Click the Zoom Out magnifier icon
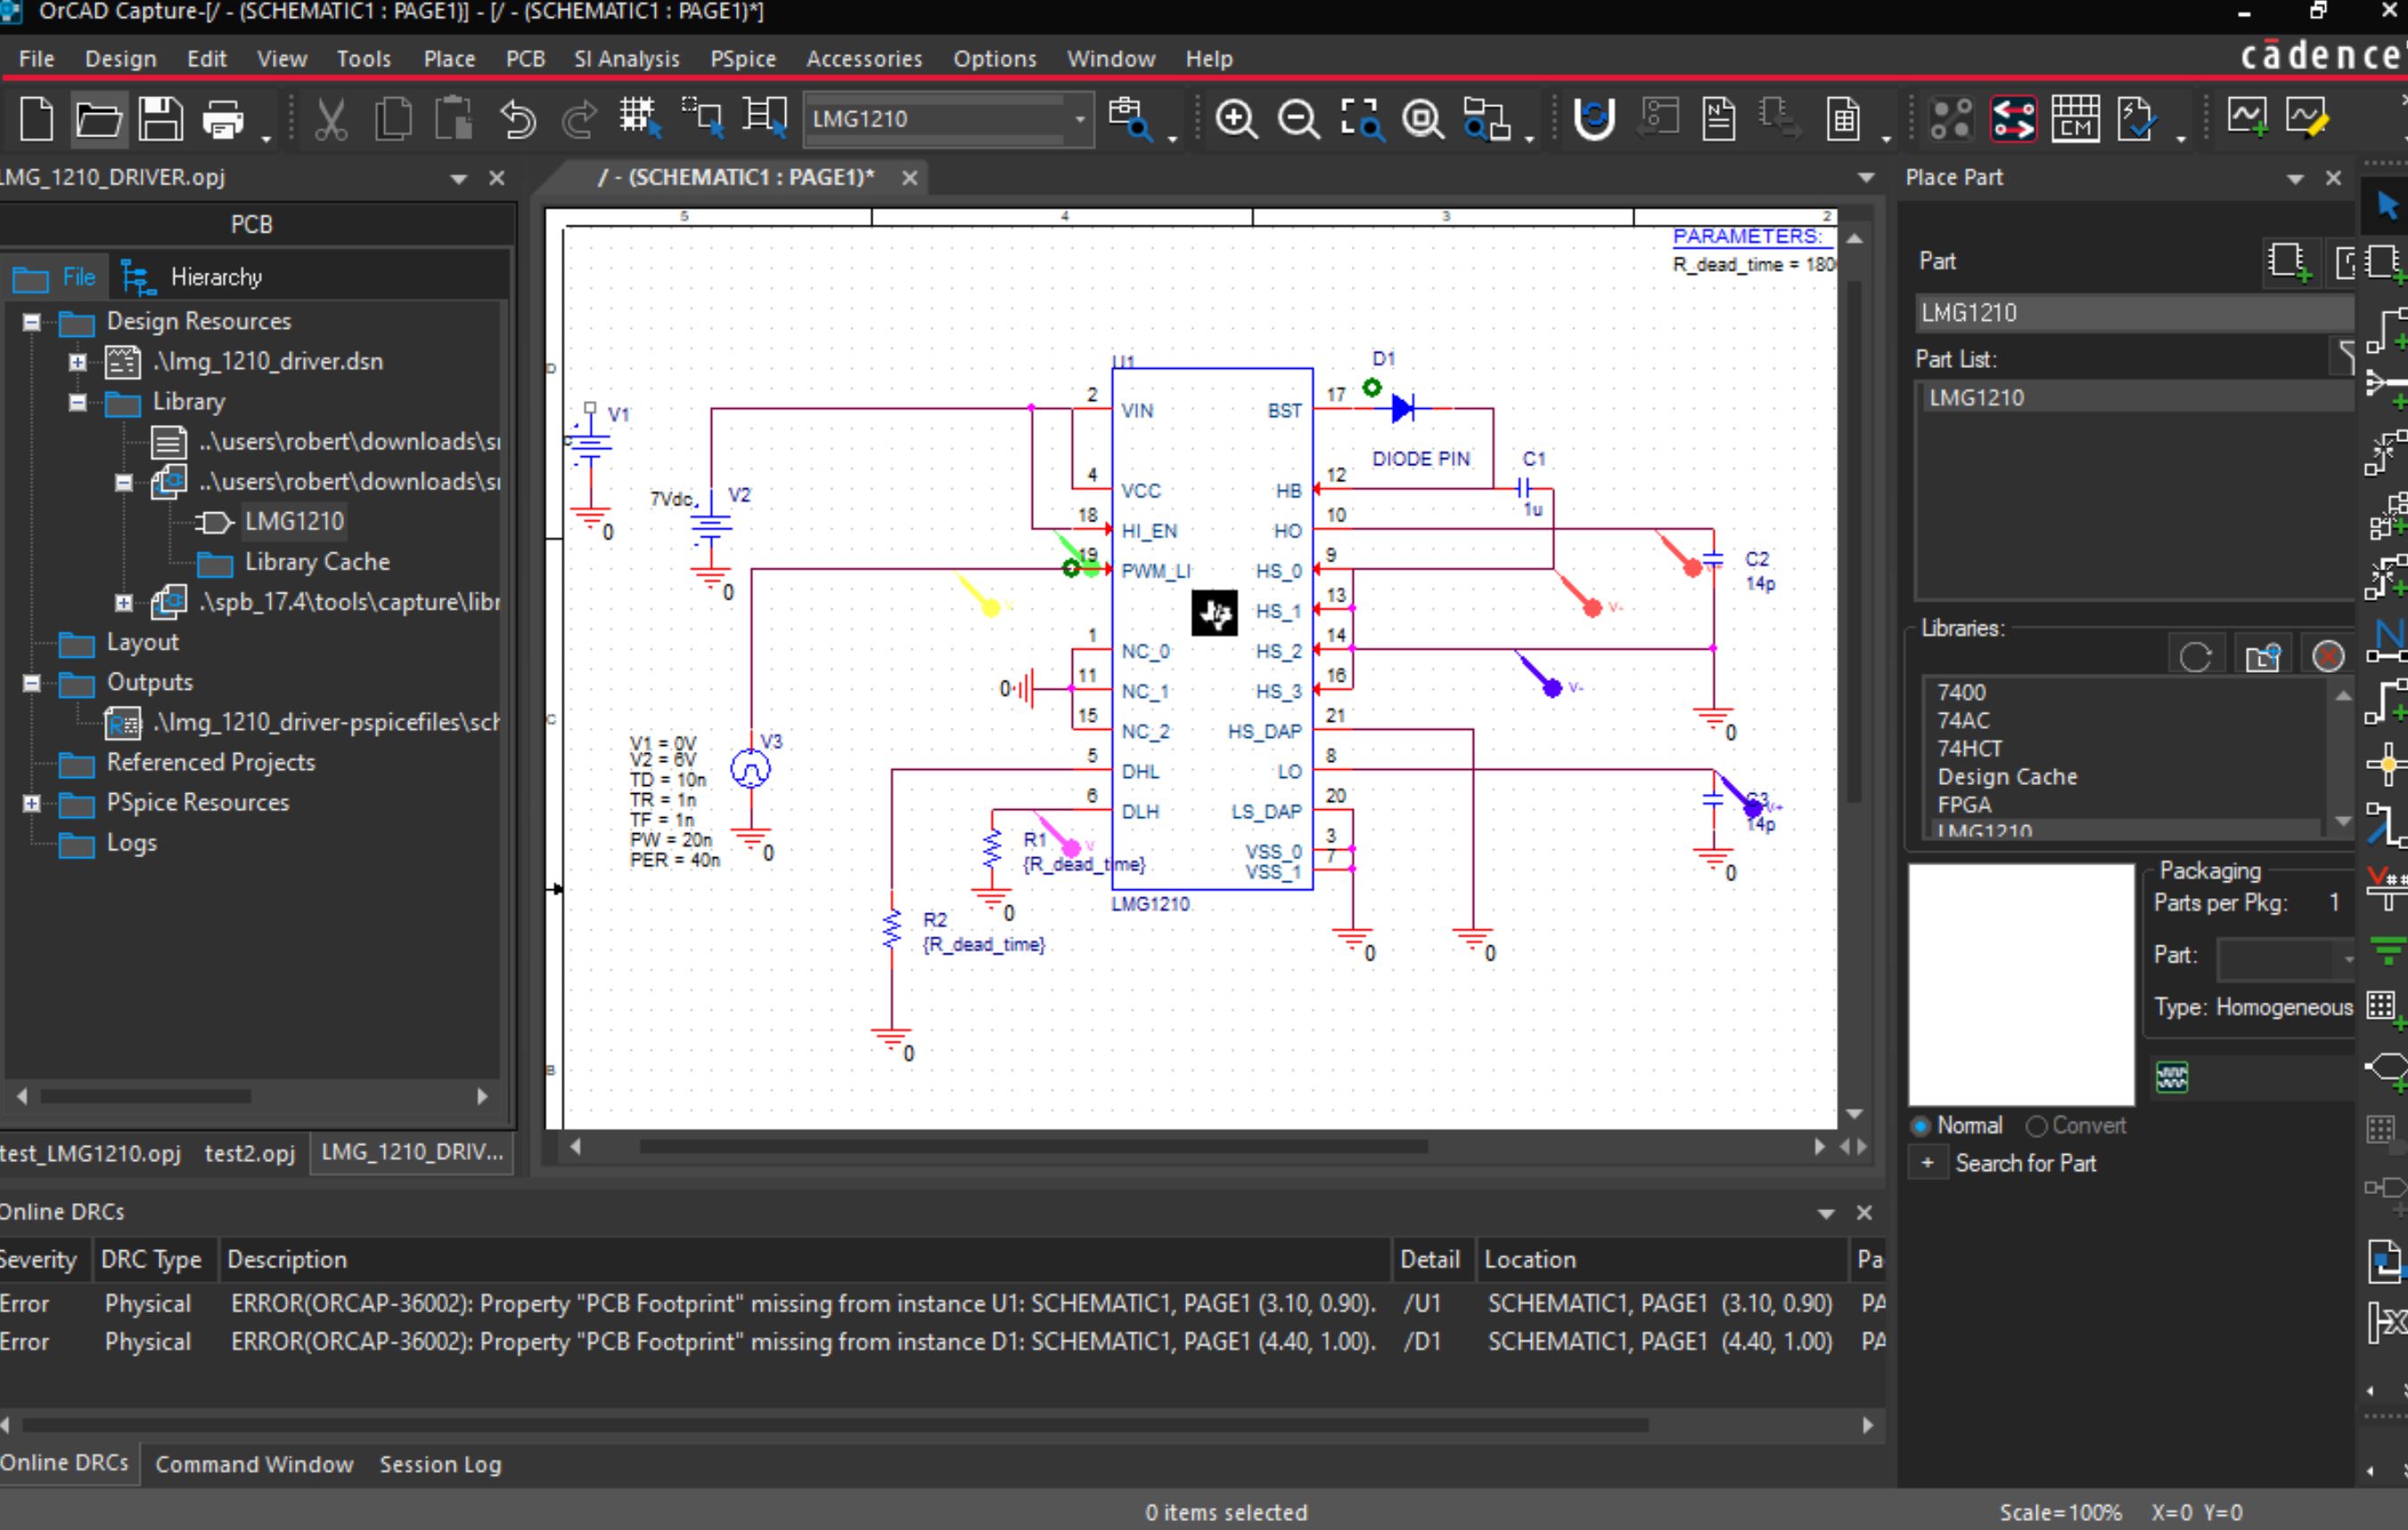This screenshot has height=1530, width=2408. point(1298,119)
